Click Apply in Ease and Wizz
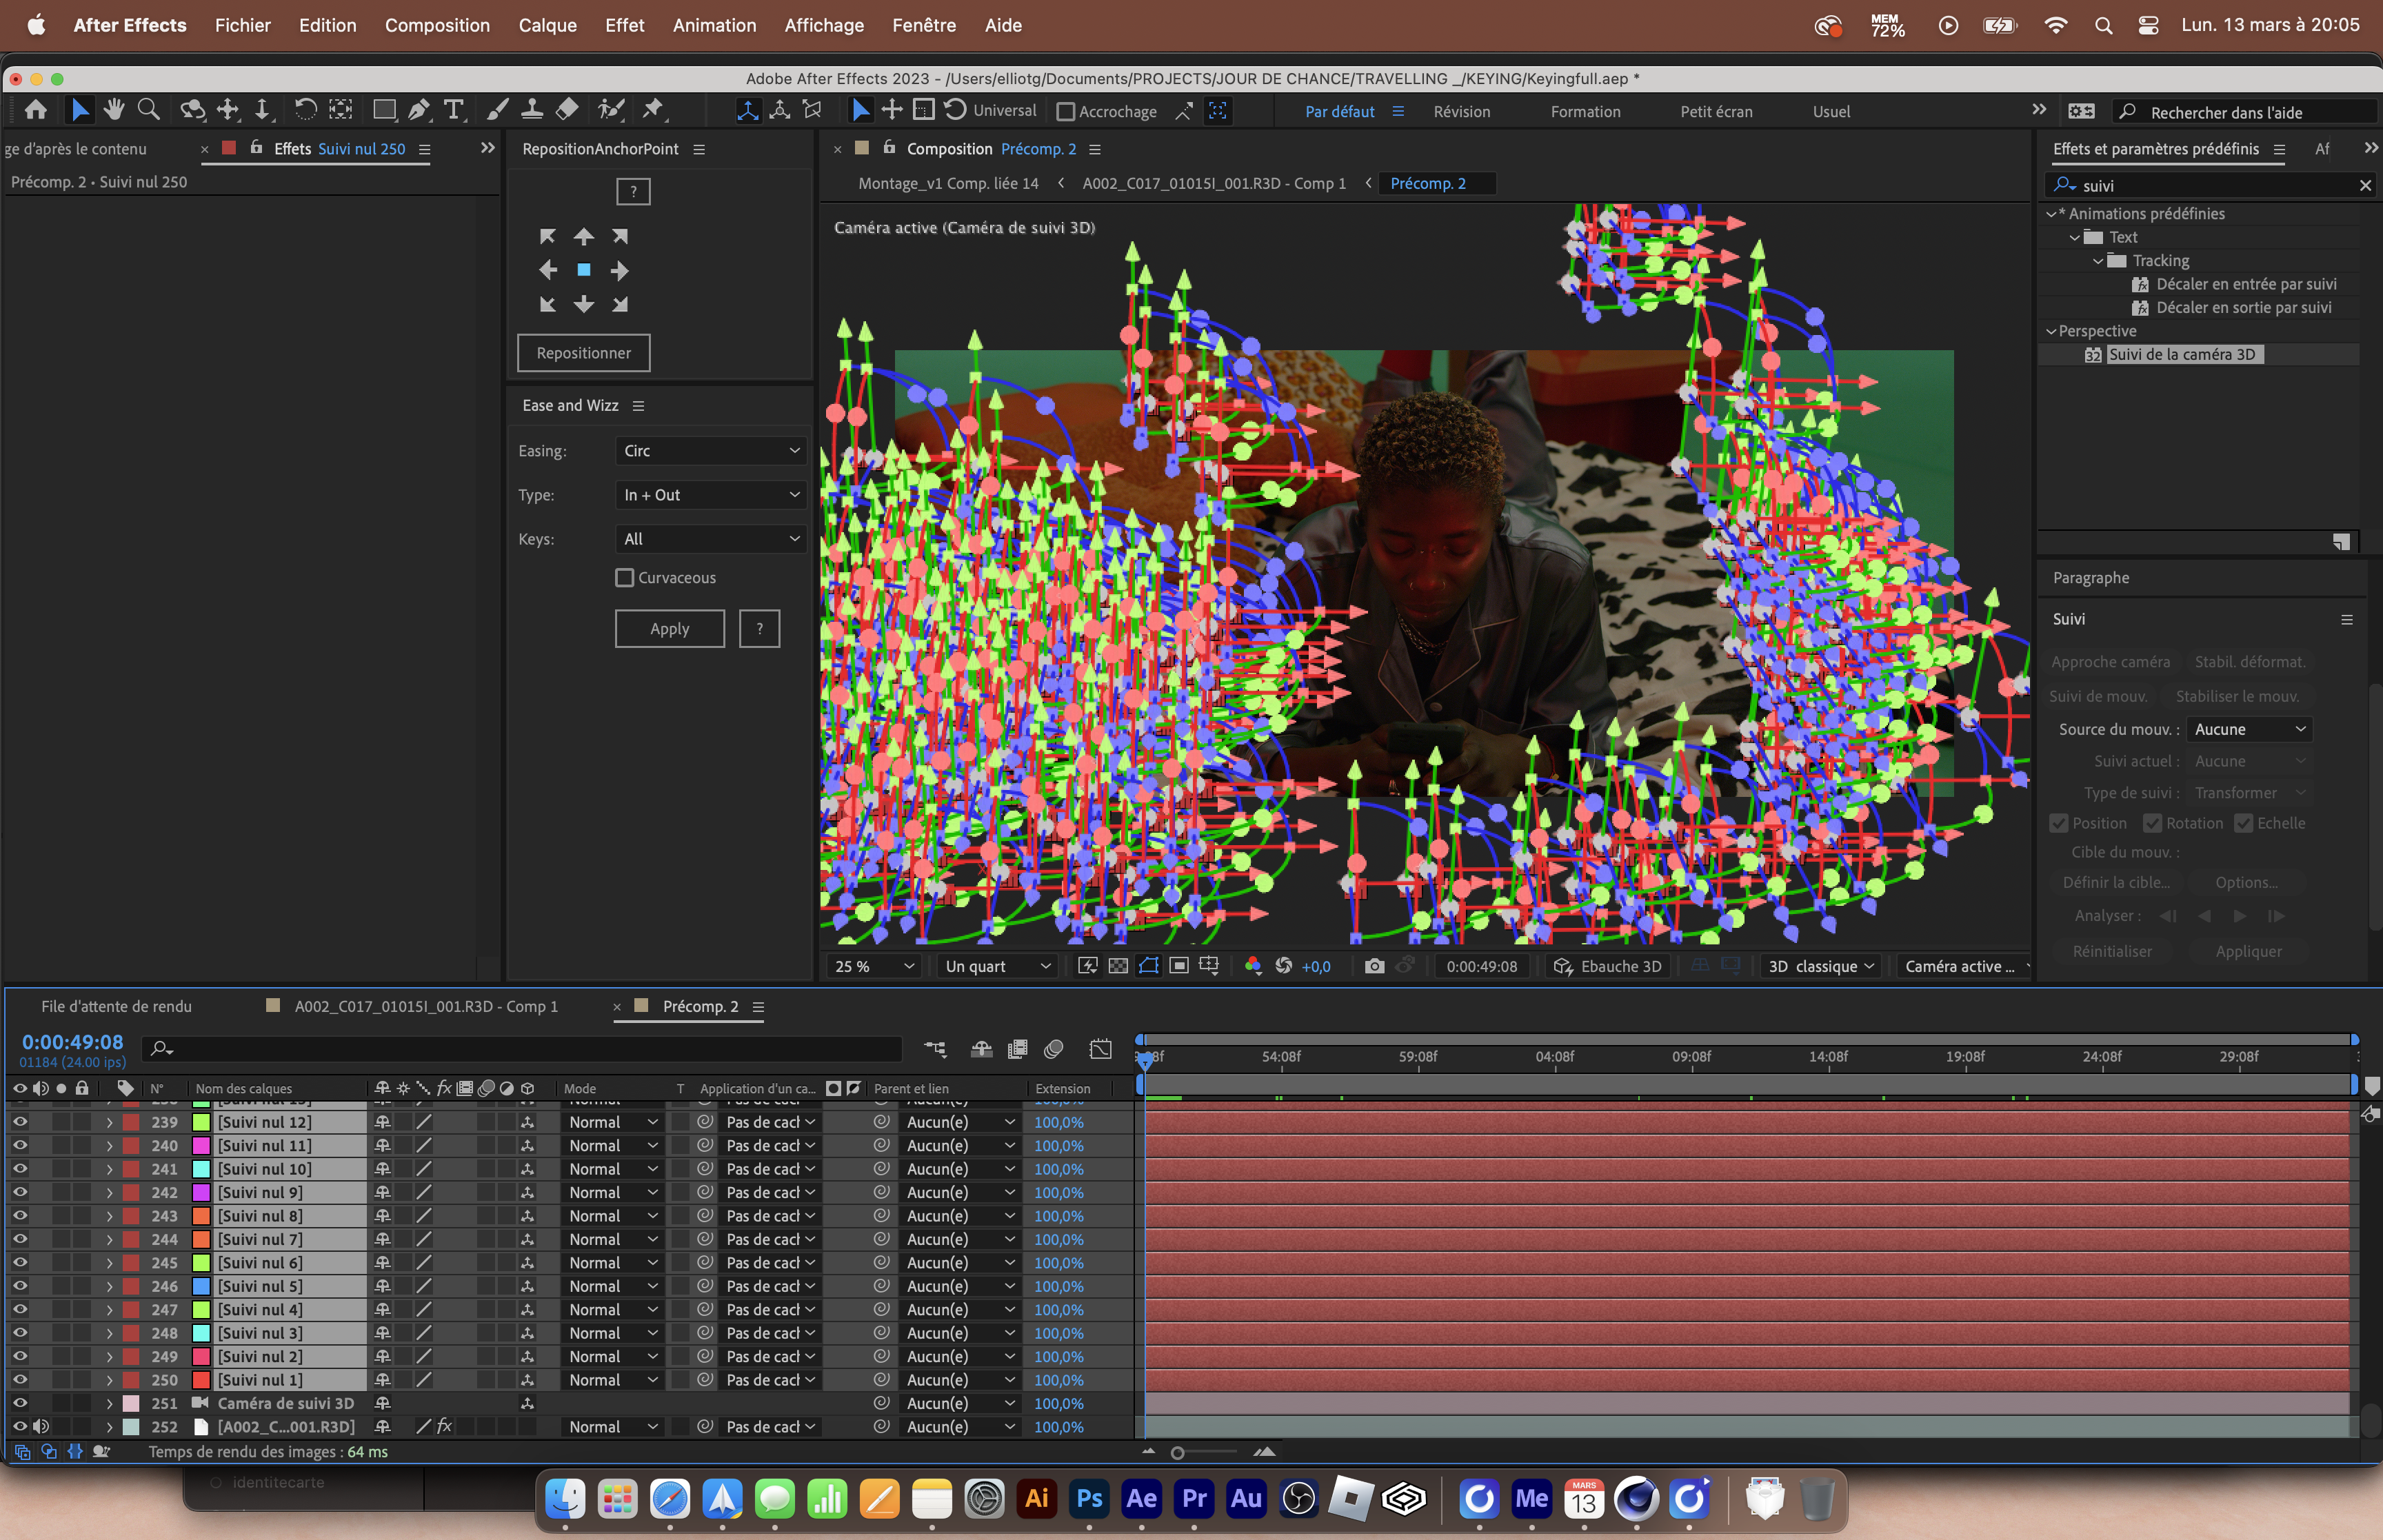Viewport: 2383px width, 1540px height. pyautogui.click(x=670, y=629)
